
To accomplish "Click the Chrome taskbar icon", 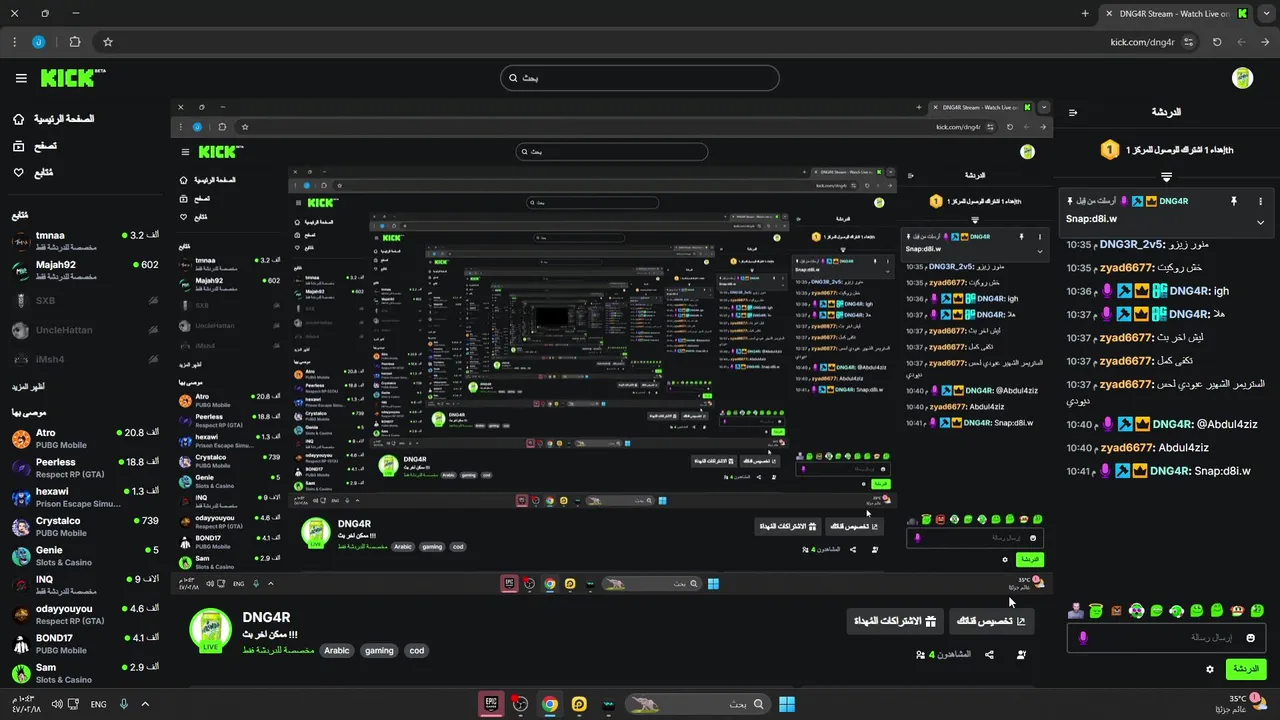I will click(x=549, y=704).
